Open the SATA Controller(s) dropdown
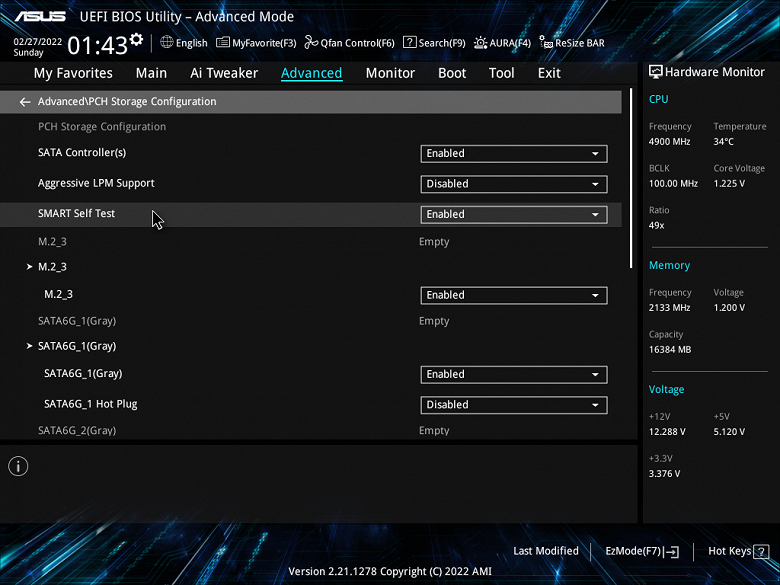780x585 pixels. click(513, 154)
